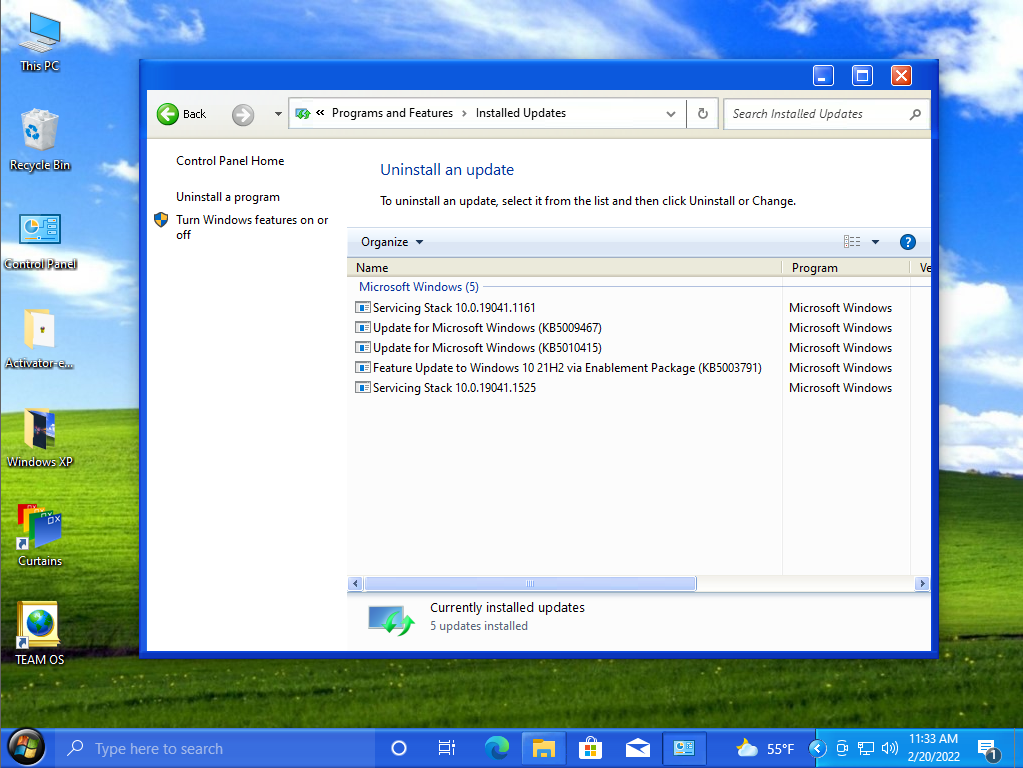Open help with the blue question icon
Viewport: 1023px width, 768px height.
click(908, 242)
